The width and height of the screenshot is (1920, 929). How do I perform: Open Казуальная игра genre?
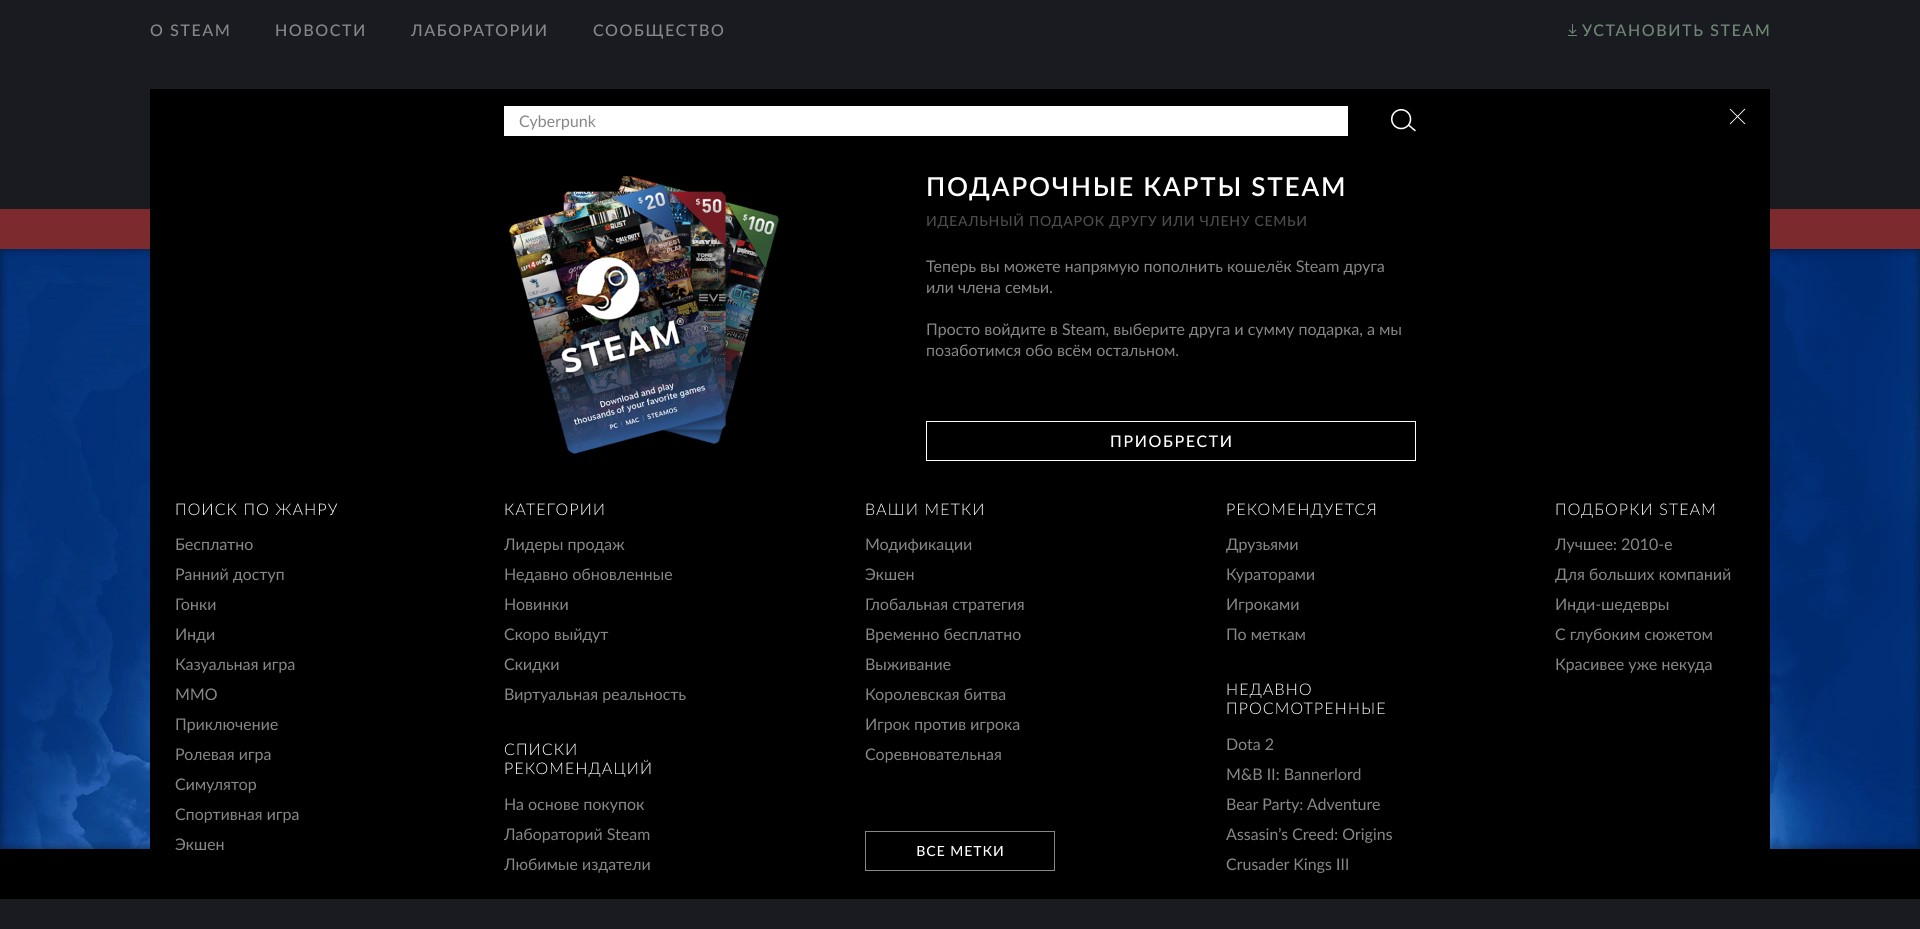(235, 665)
